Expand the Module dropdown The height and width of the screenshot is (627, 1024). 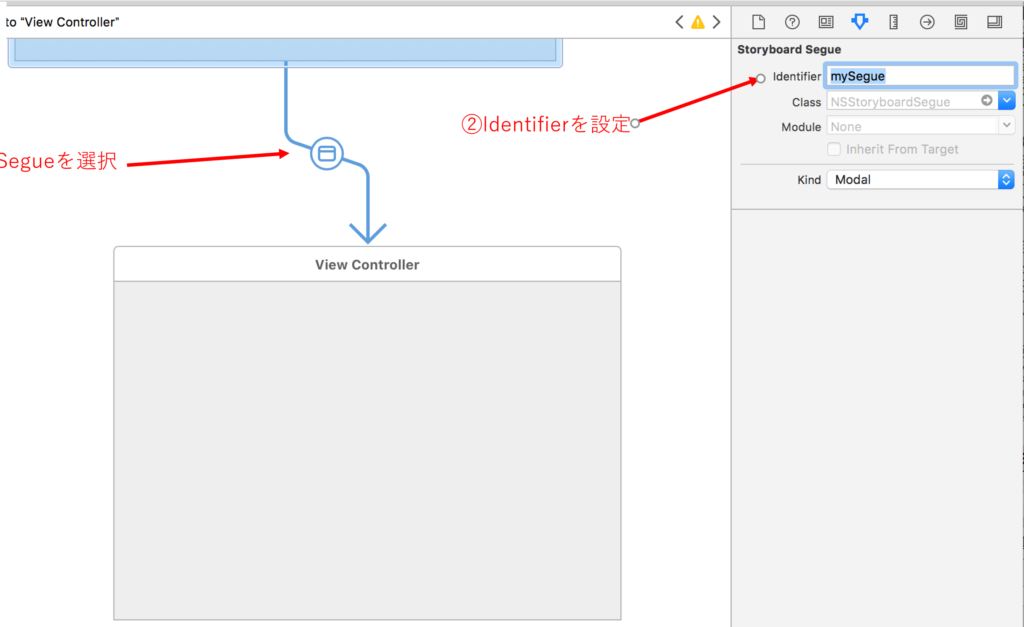(x=1007, y=127)
